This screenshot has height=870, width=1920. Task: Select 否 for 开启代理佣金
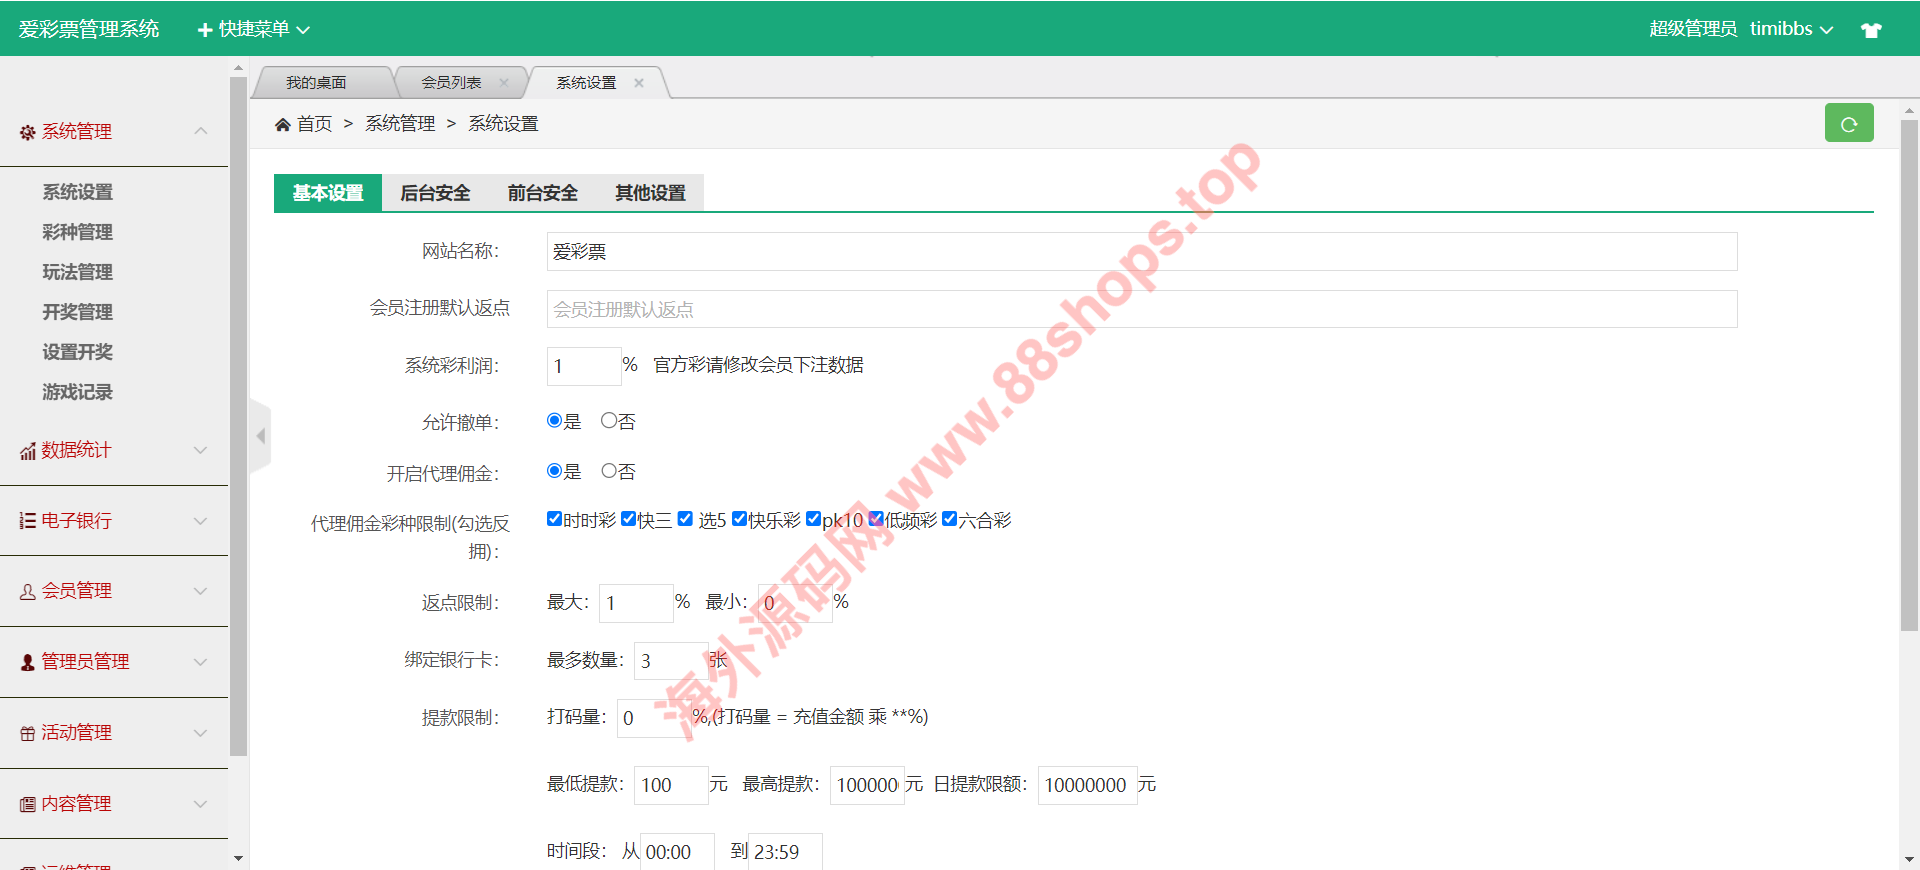click(608, 471)
